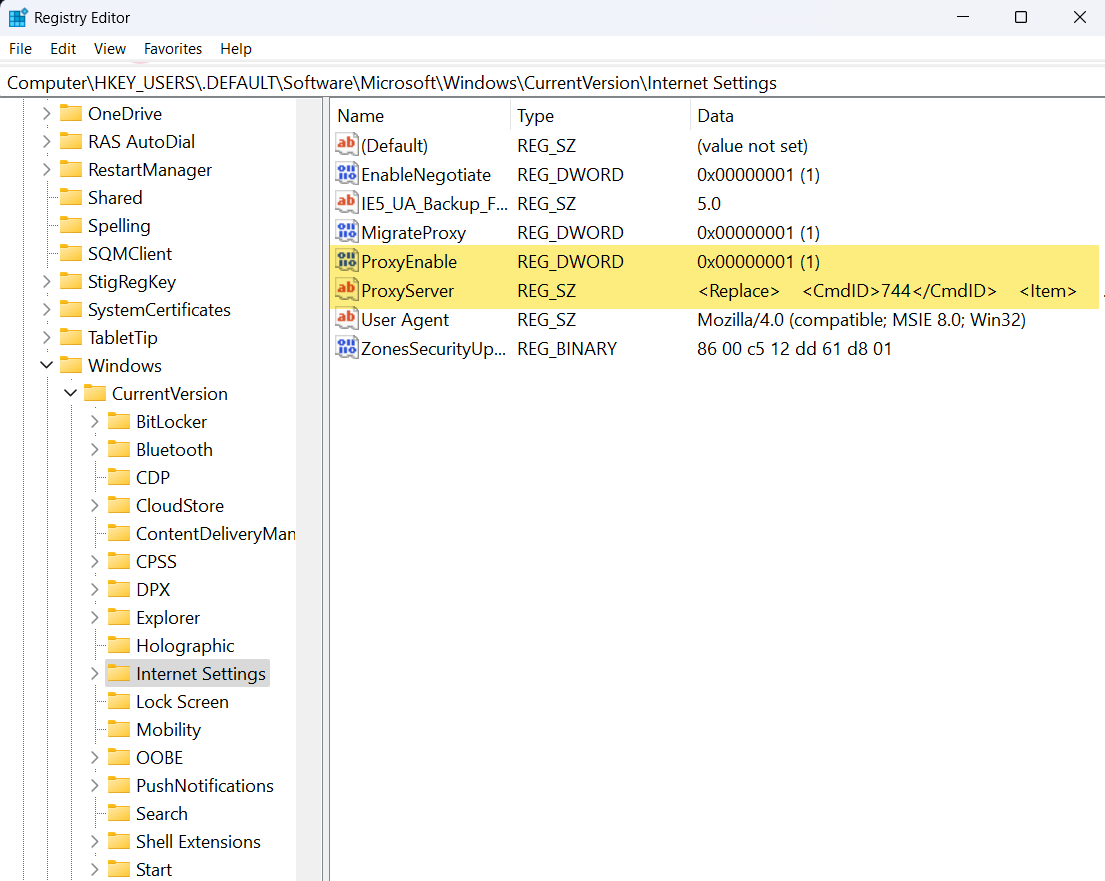Click the Registry Editor app icon in title bar

(x=18, y=18)
